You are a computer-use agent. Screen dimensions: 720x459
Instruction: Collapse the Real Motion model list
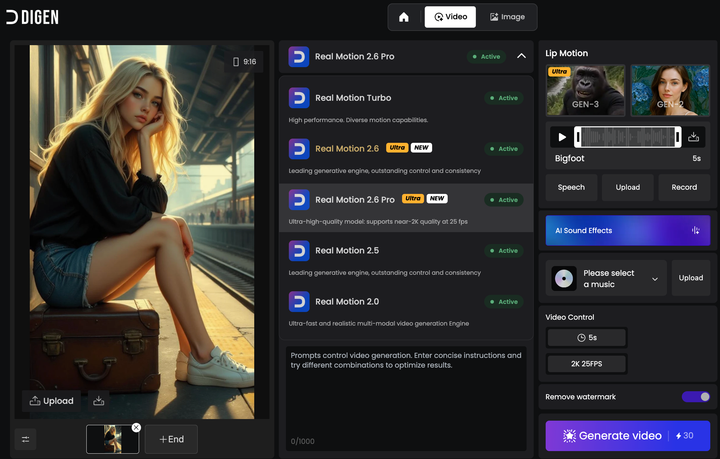pos(521,57)
